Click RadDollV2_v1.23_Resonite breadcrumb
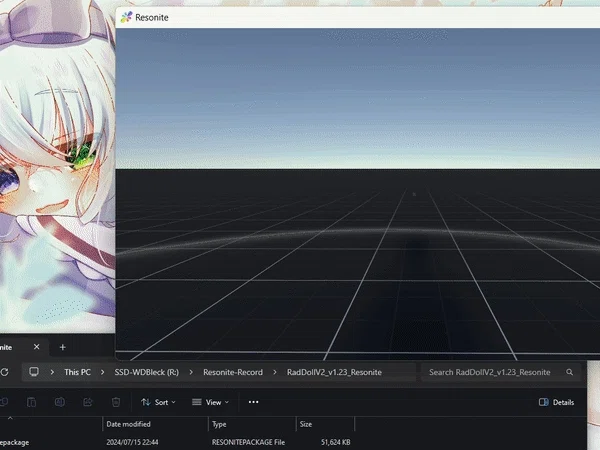 334,372
